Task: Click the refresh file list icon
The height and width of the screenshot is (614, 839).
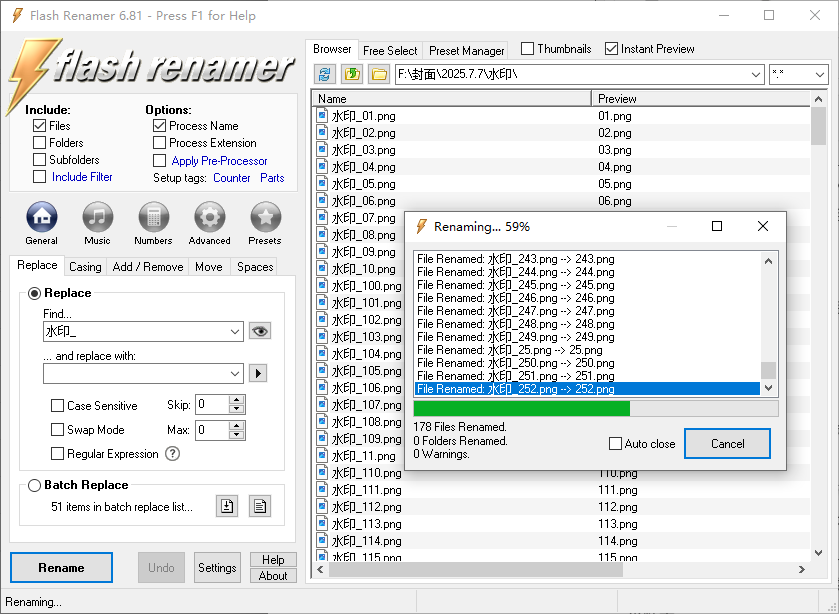Action: coord(325,74)
